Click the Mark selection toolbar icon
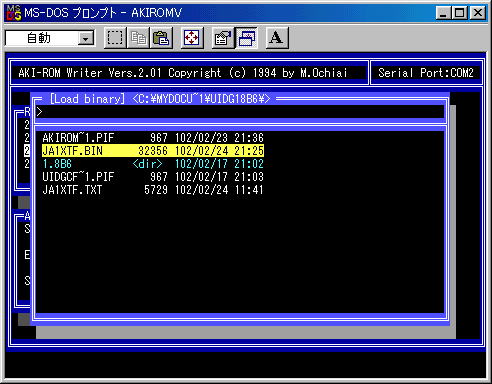Screen dimensions: 492x384 coord(115,38)
